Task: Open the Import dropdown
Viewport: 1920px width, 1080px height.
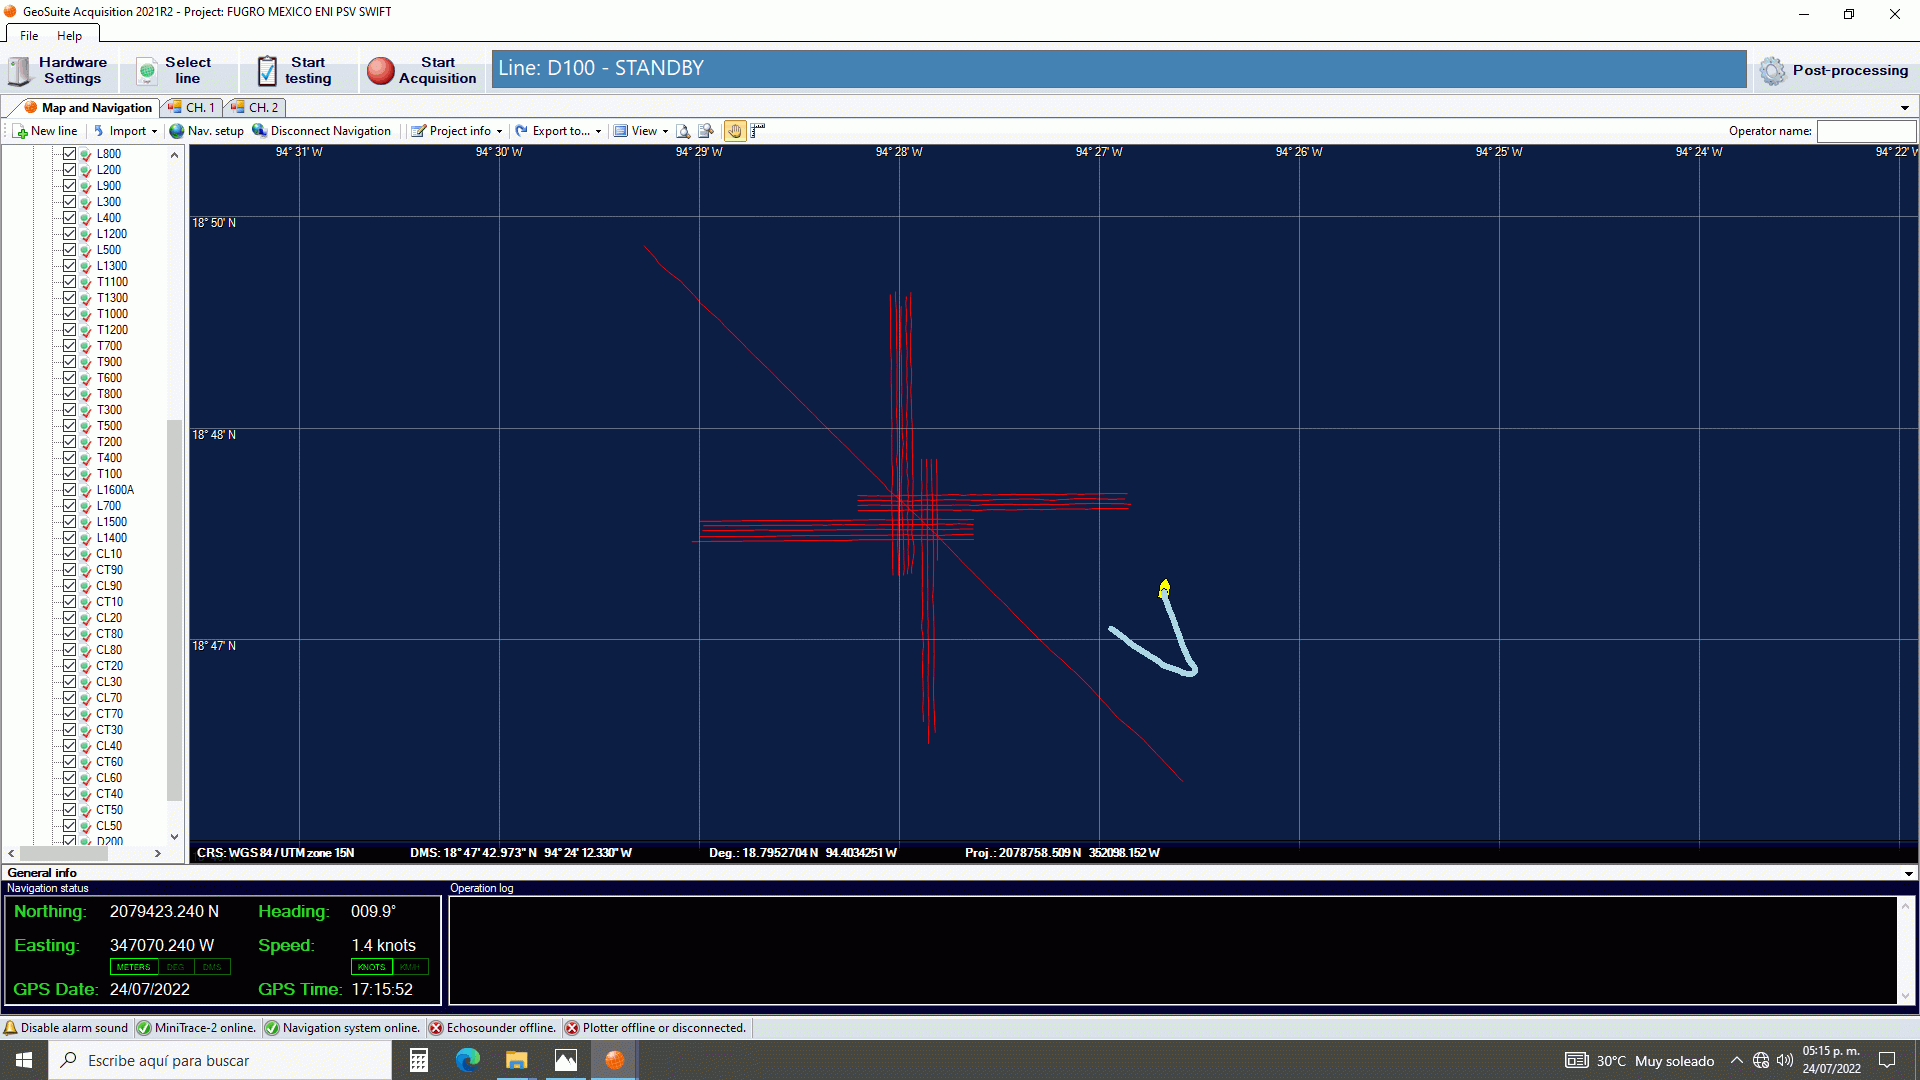Action: [x=124, y=131]
